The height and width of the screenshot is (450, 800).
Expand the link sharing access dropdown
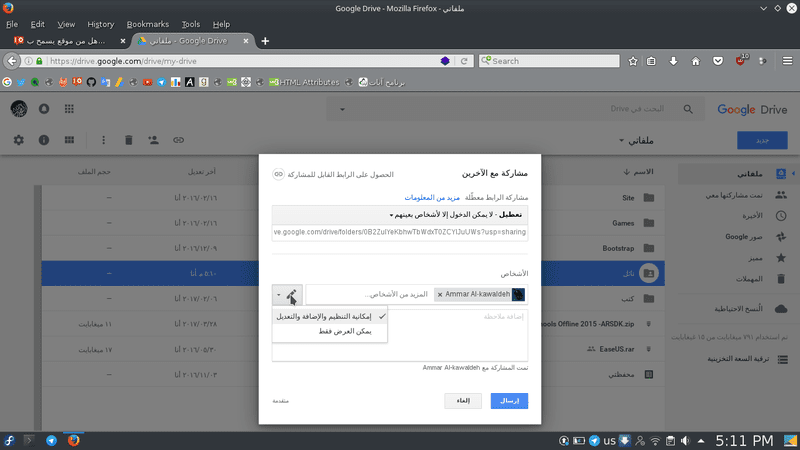tap(399, 214)
